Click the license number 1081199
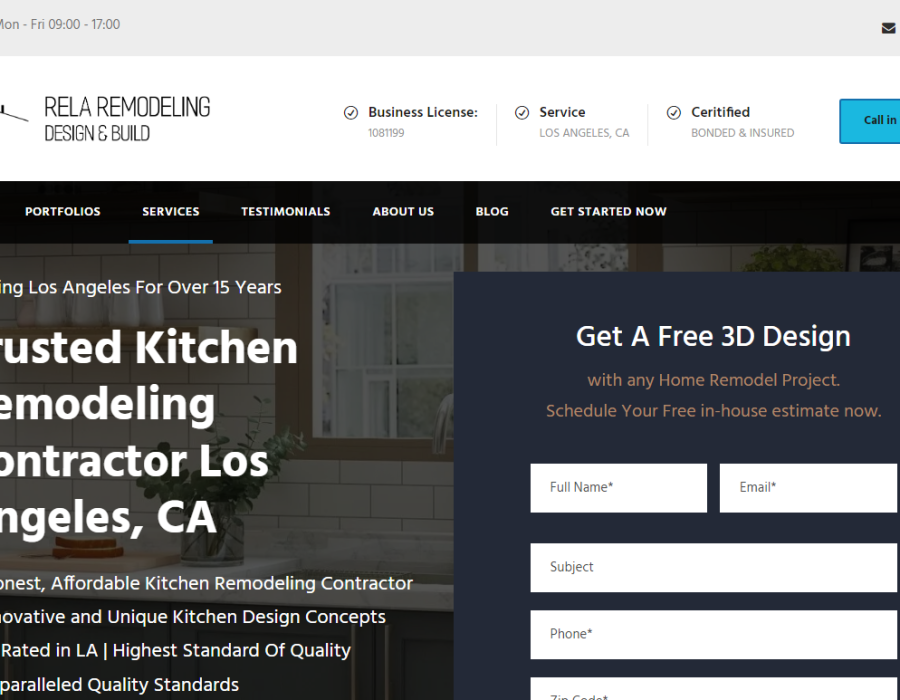 tap(386, 133)
